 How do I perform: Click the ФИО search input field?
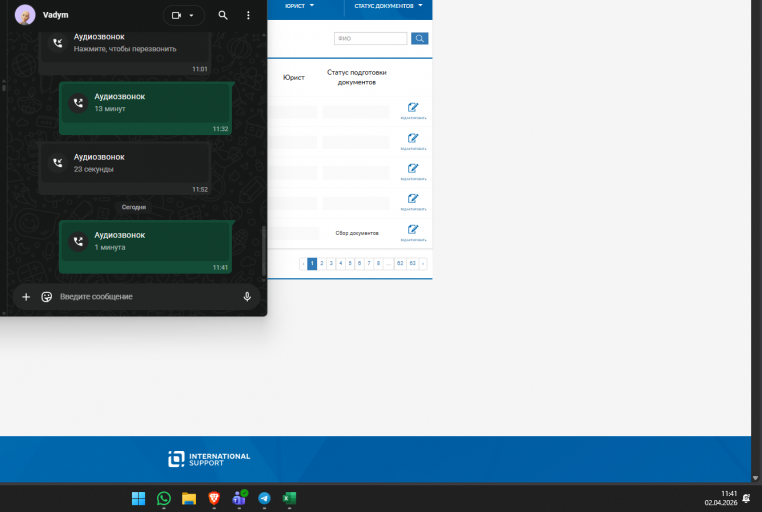(370, 38)
